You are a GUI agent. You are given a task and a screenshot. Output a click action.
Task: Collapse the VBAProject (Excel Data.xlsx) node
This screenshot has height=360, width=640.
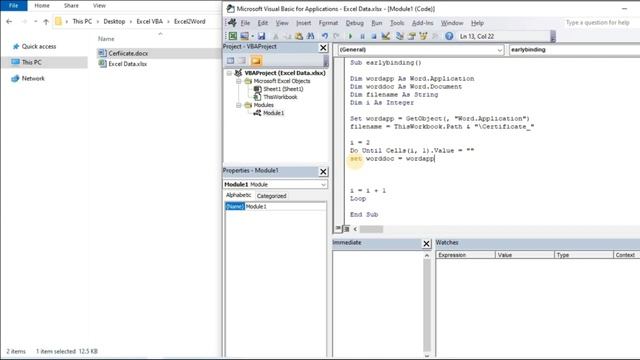229,73
